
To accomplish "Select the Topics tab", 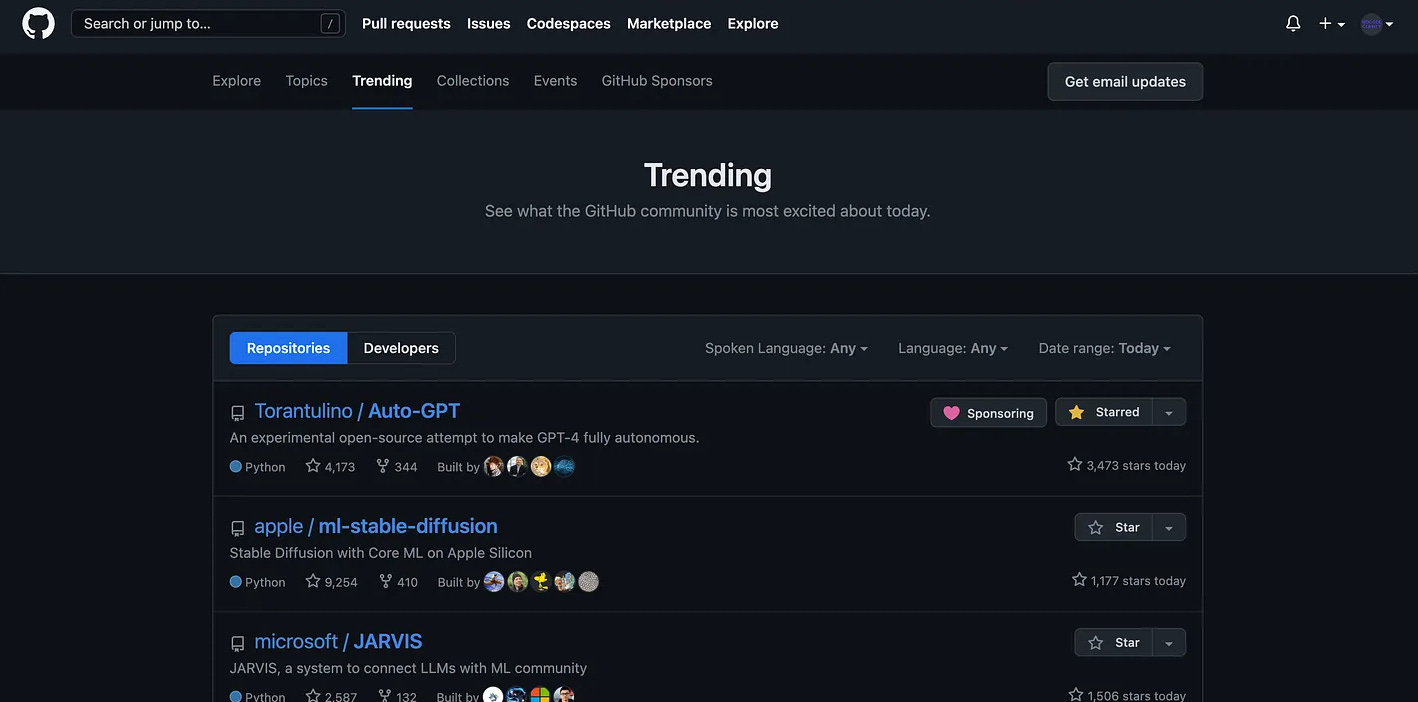I will click(307, 81).
